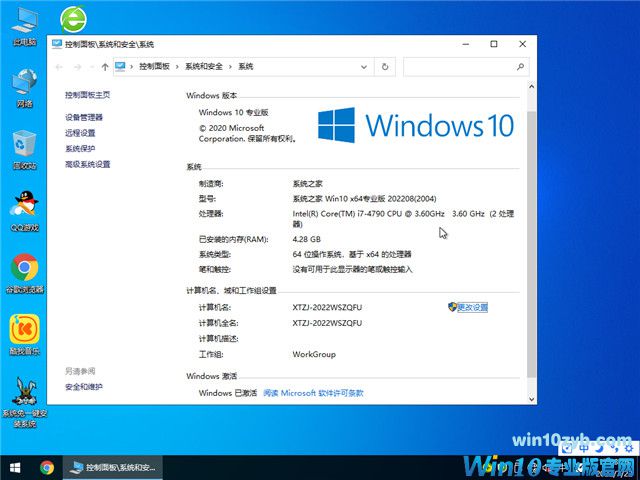Click the 4.28 GB RAM value
The height and width of the screenshot is (480, 640).
pyautogui.click(x=307, y=239)
